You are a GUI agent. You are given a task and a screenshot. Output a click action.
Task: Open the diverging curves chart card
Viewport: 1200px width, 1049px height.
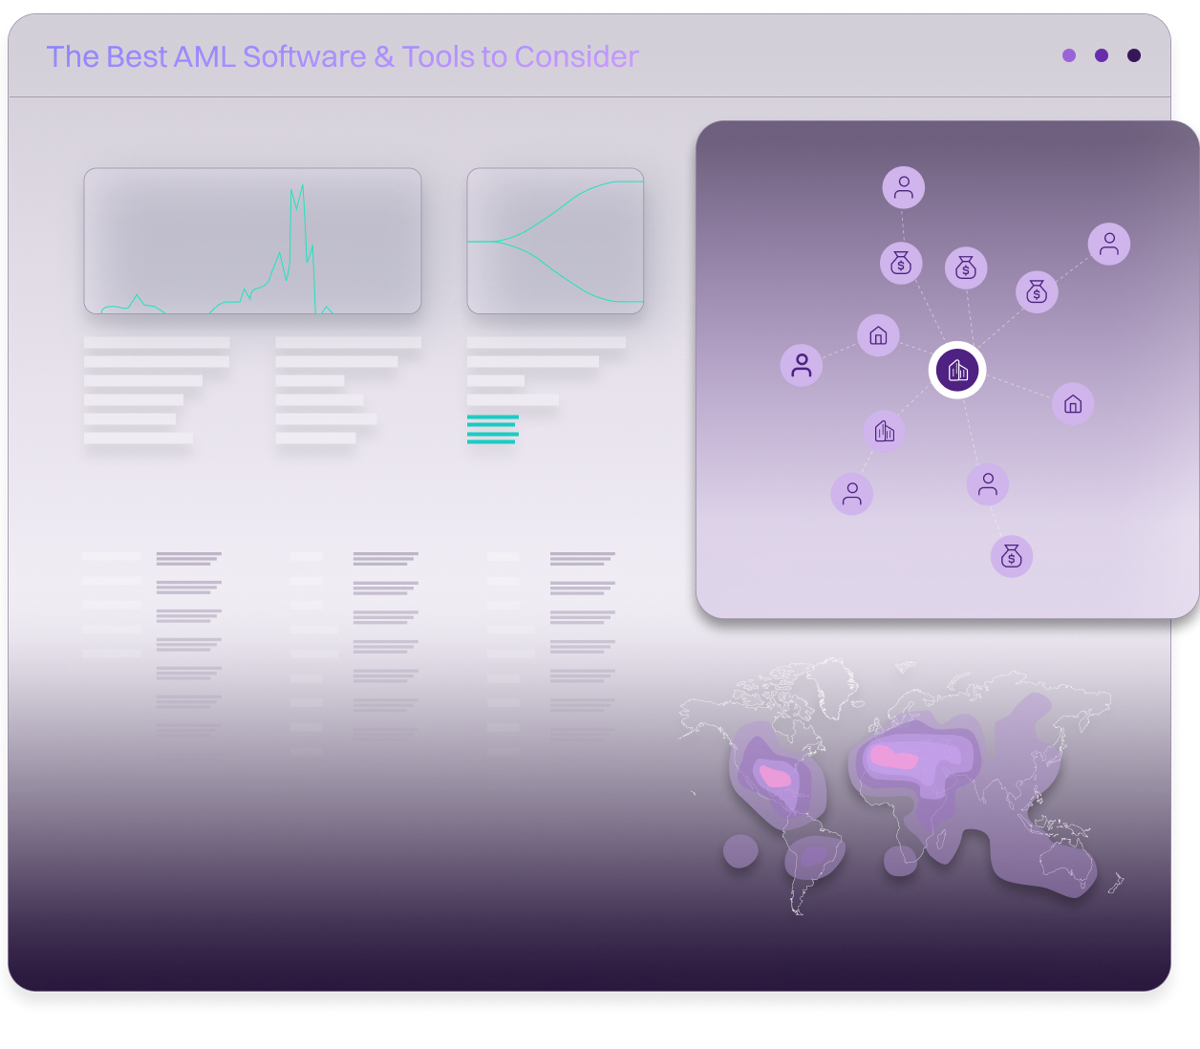555,241
